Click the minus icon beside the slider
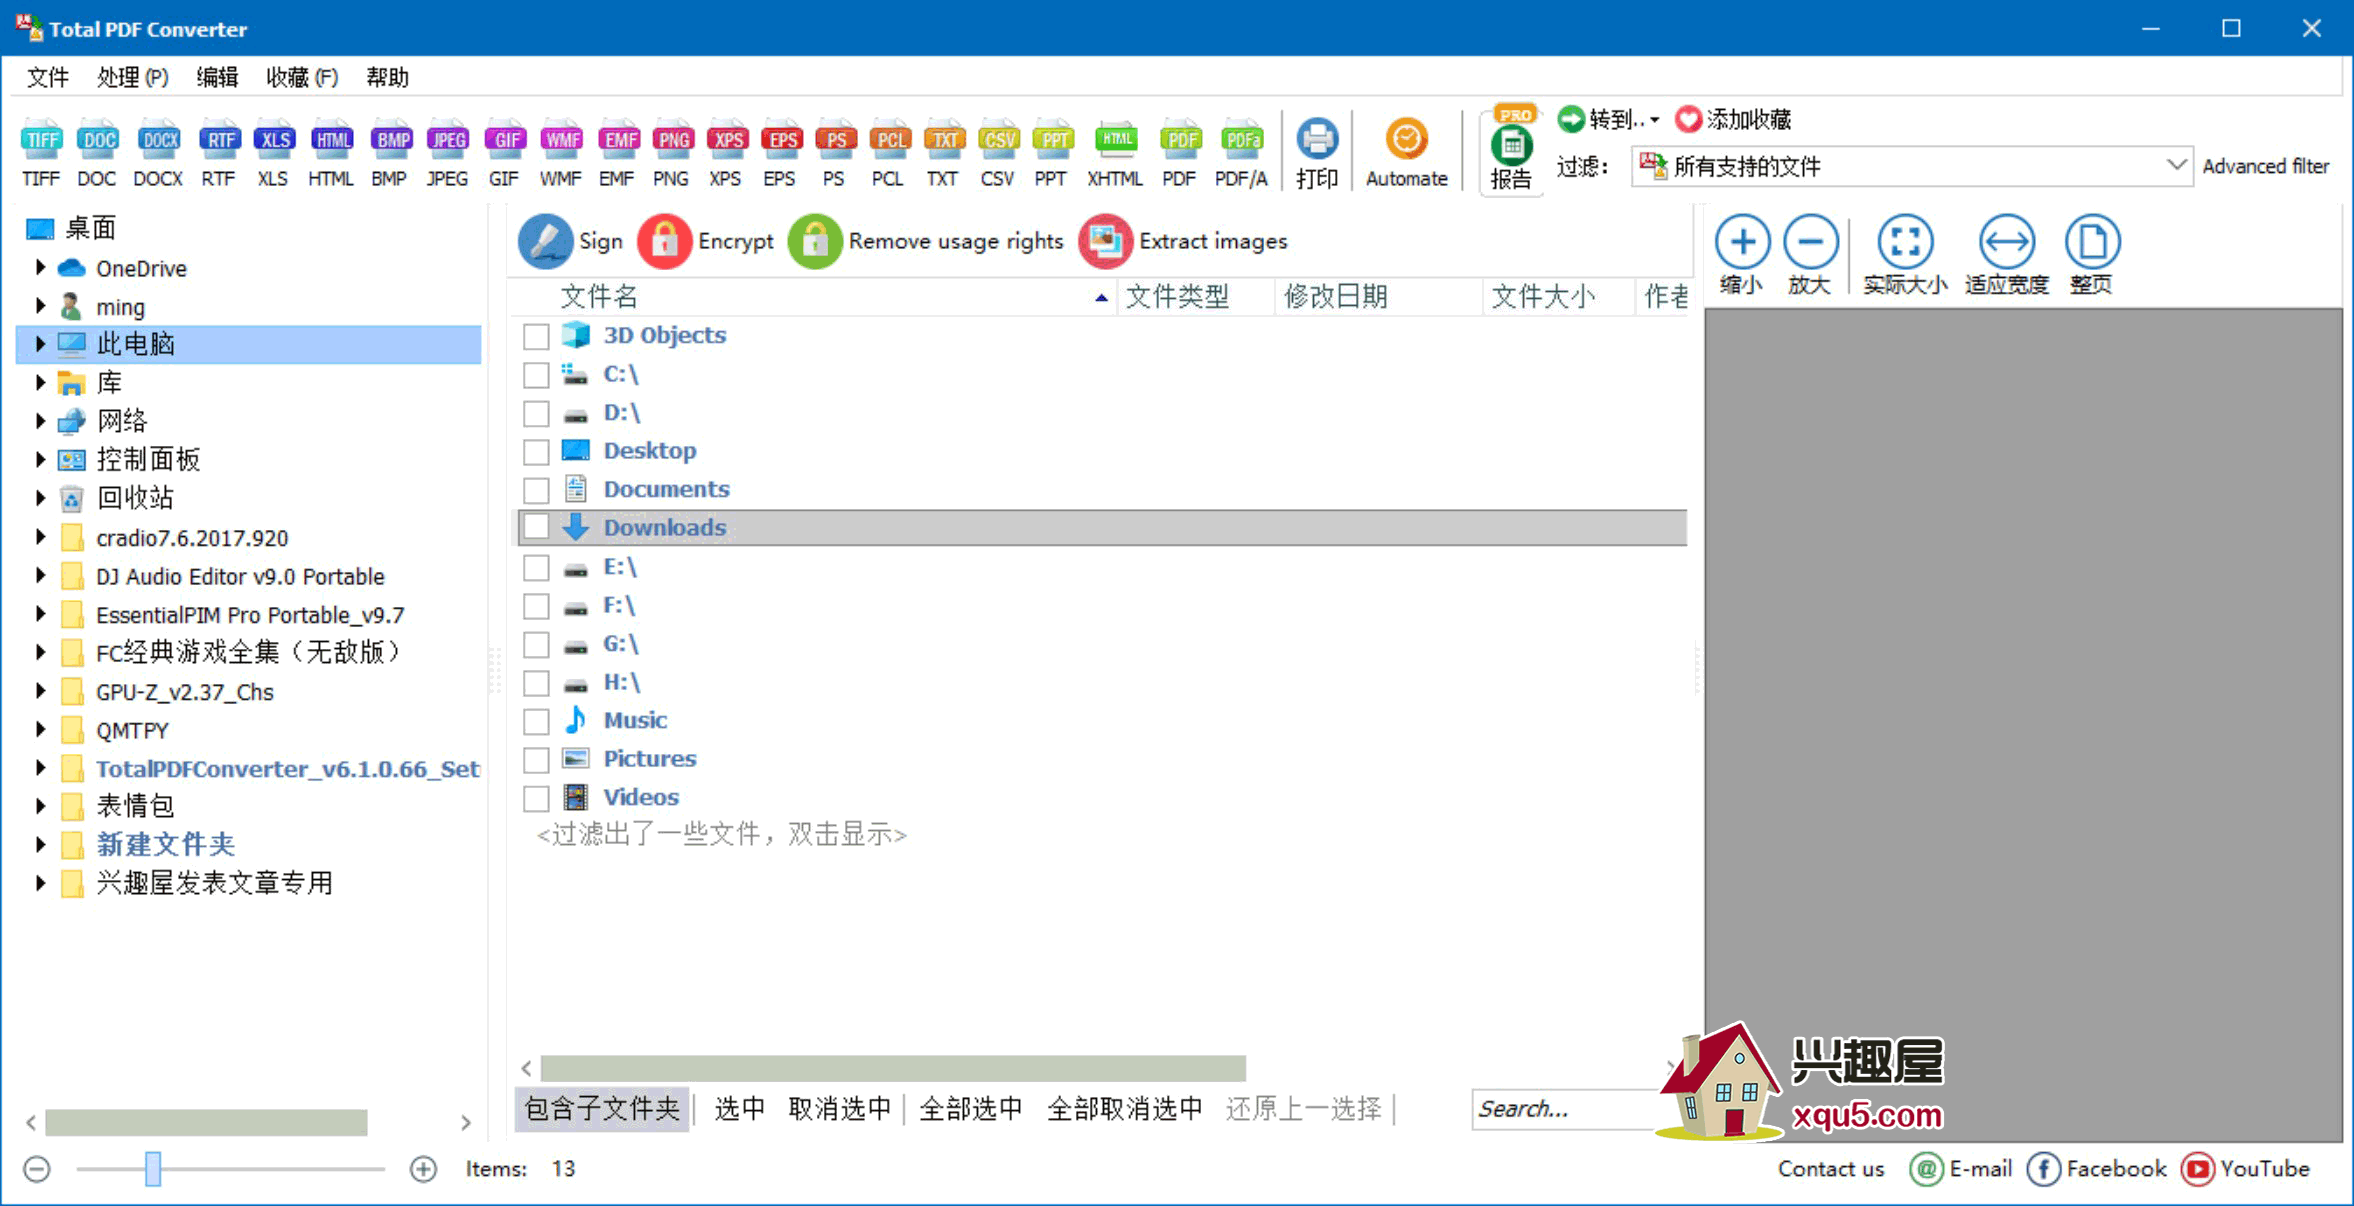The width and height of the screenshot is (2354, 1206). (37, 1169)
